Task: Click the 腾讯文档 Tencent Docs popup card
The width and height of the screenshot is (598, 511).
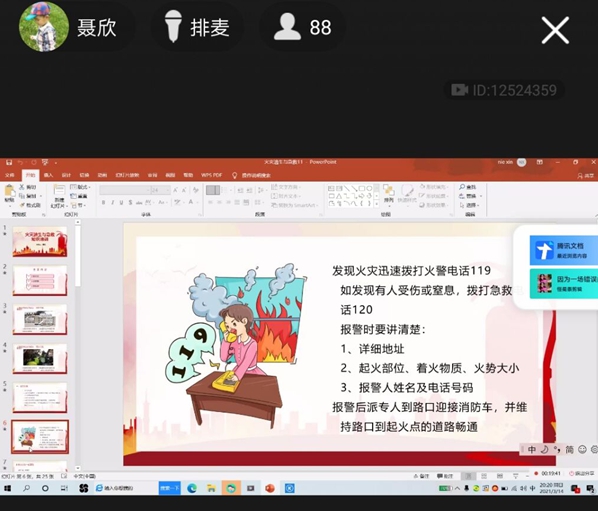Action: coord(564,250)
